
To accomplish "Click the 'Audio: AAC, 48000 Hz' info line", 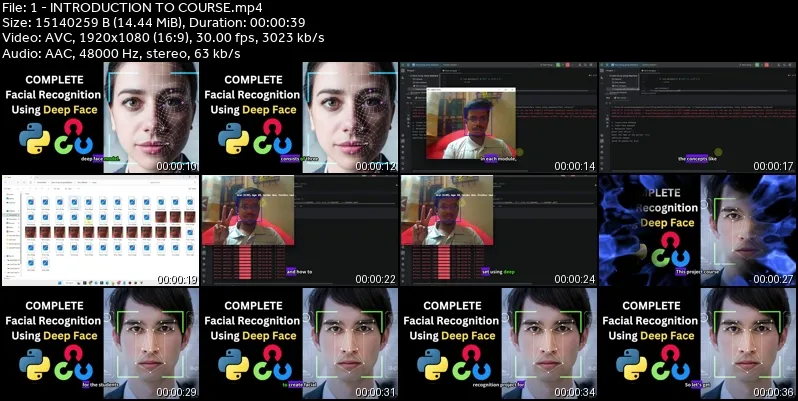I will tap(121, 53).
